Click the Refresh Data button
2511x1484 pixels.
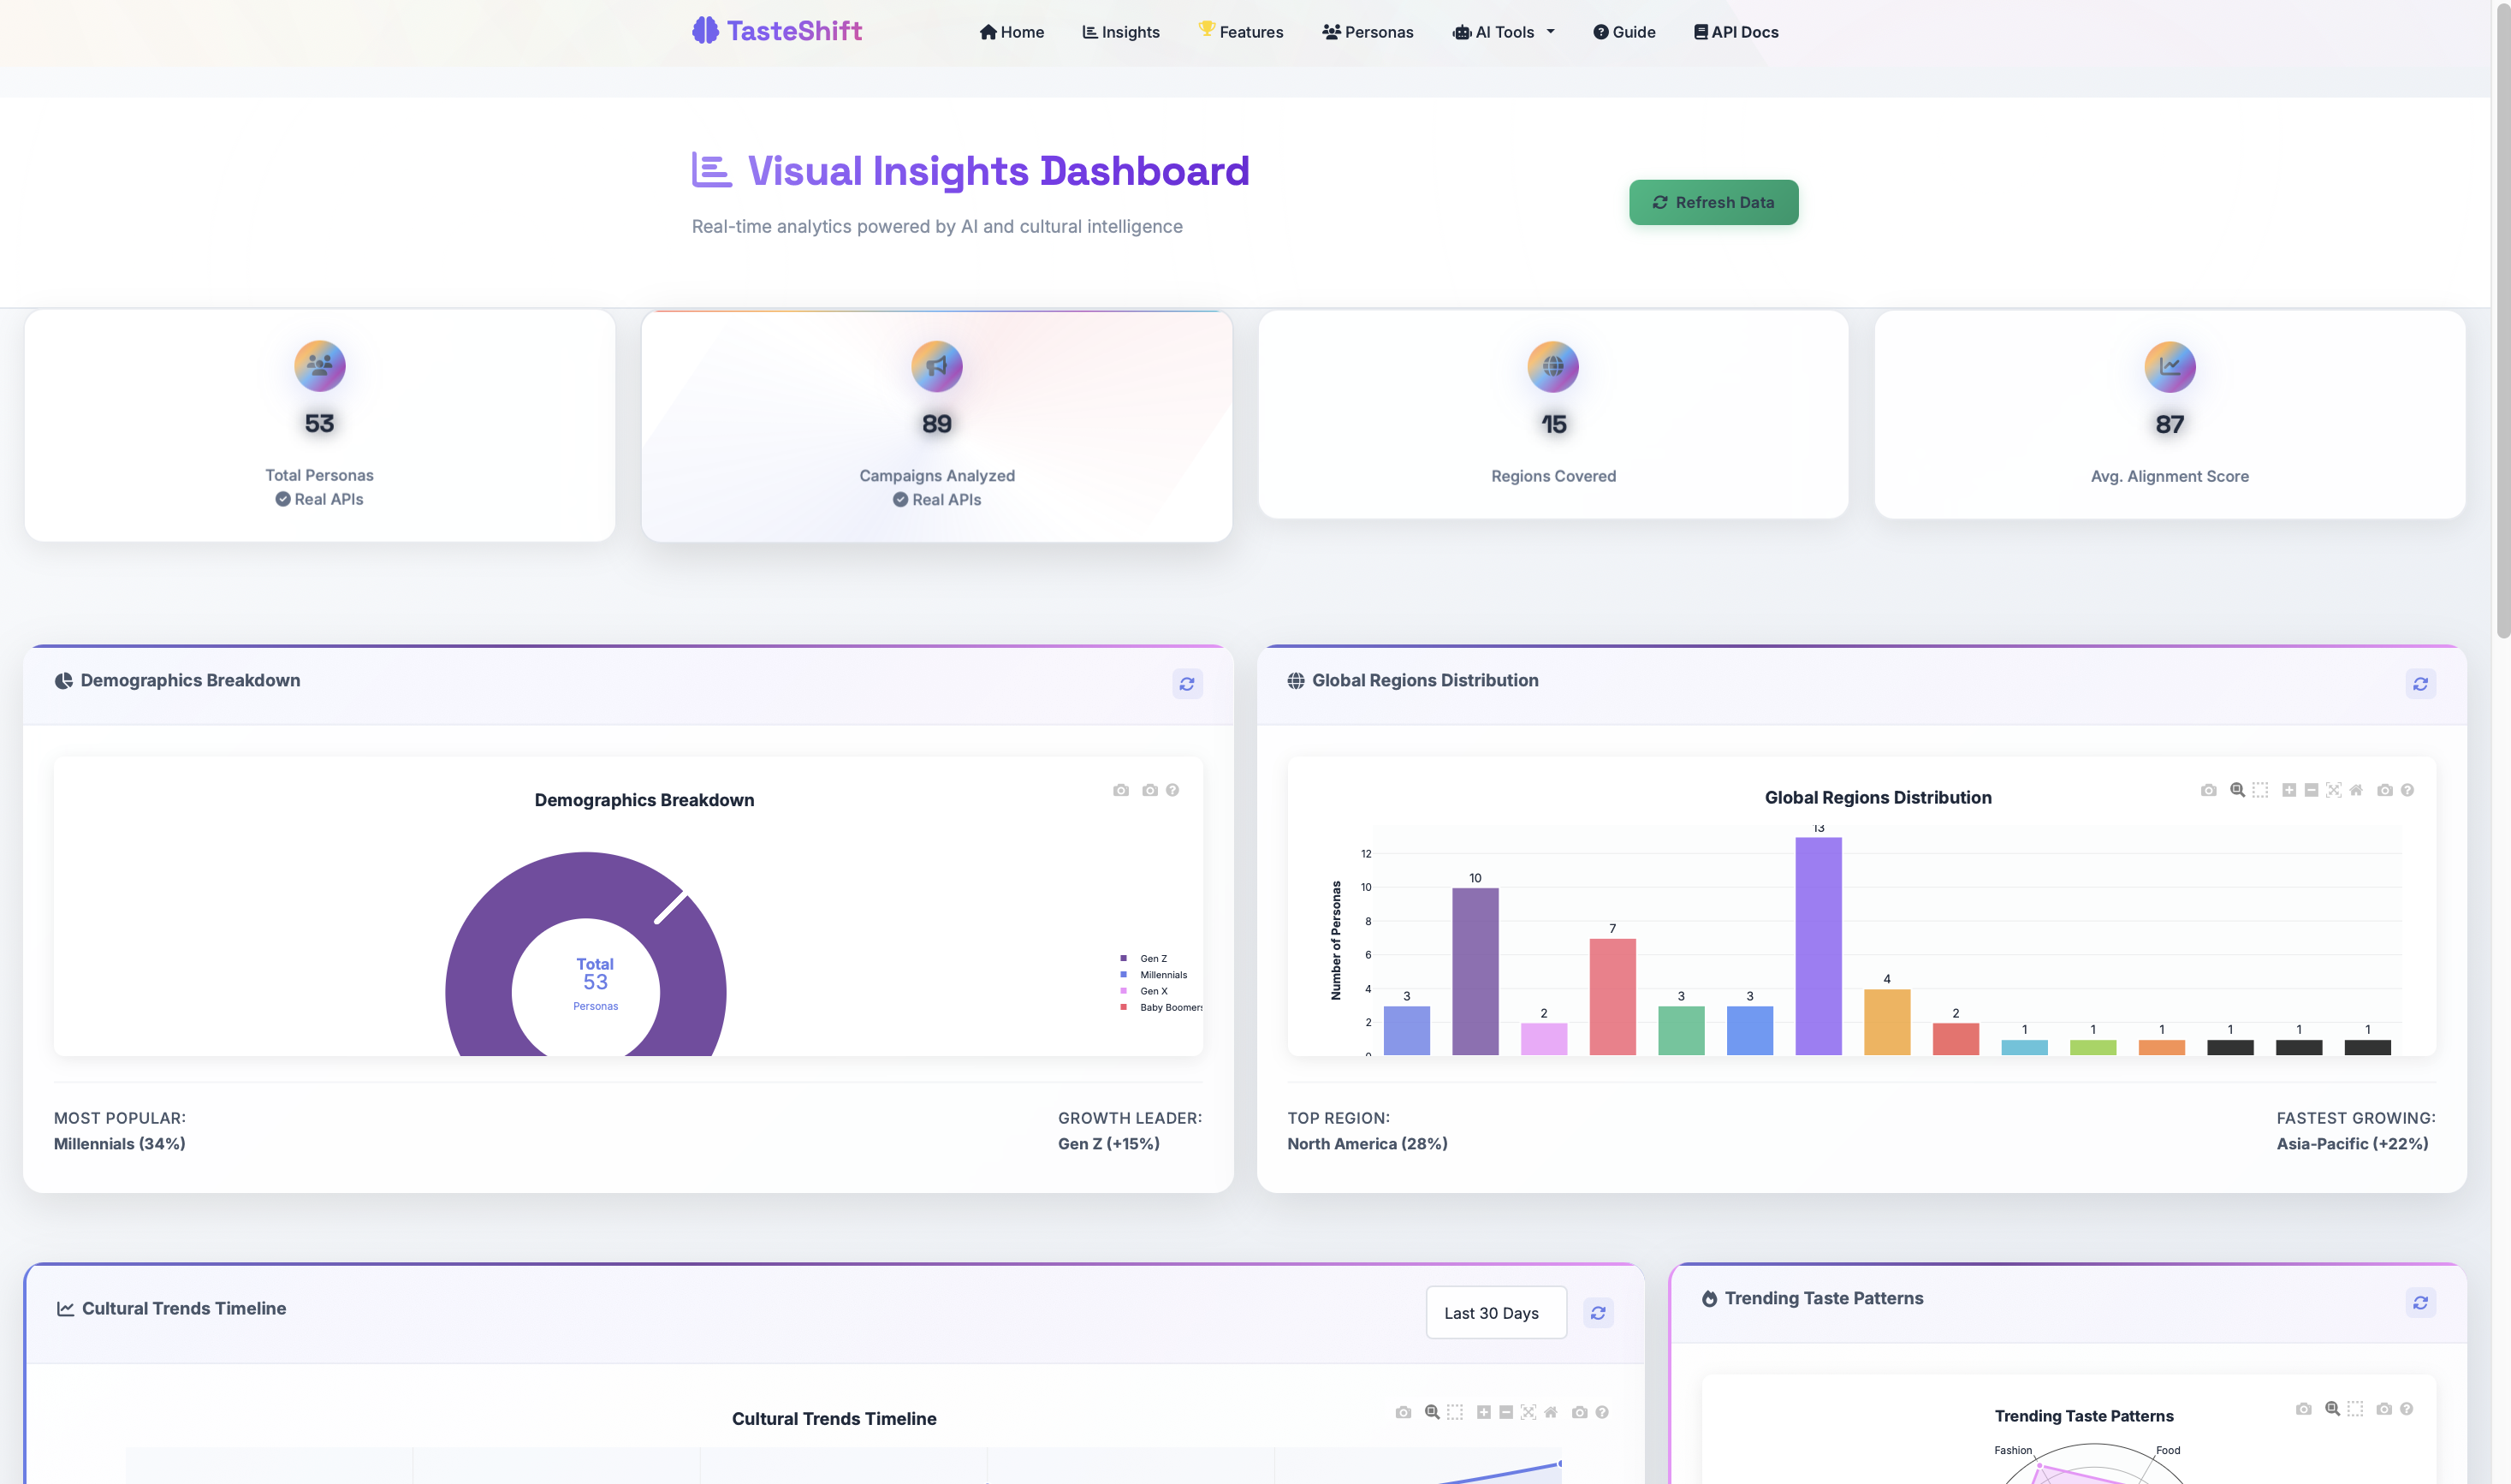pyautogui.click(x=1713, y=202)
